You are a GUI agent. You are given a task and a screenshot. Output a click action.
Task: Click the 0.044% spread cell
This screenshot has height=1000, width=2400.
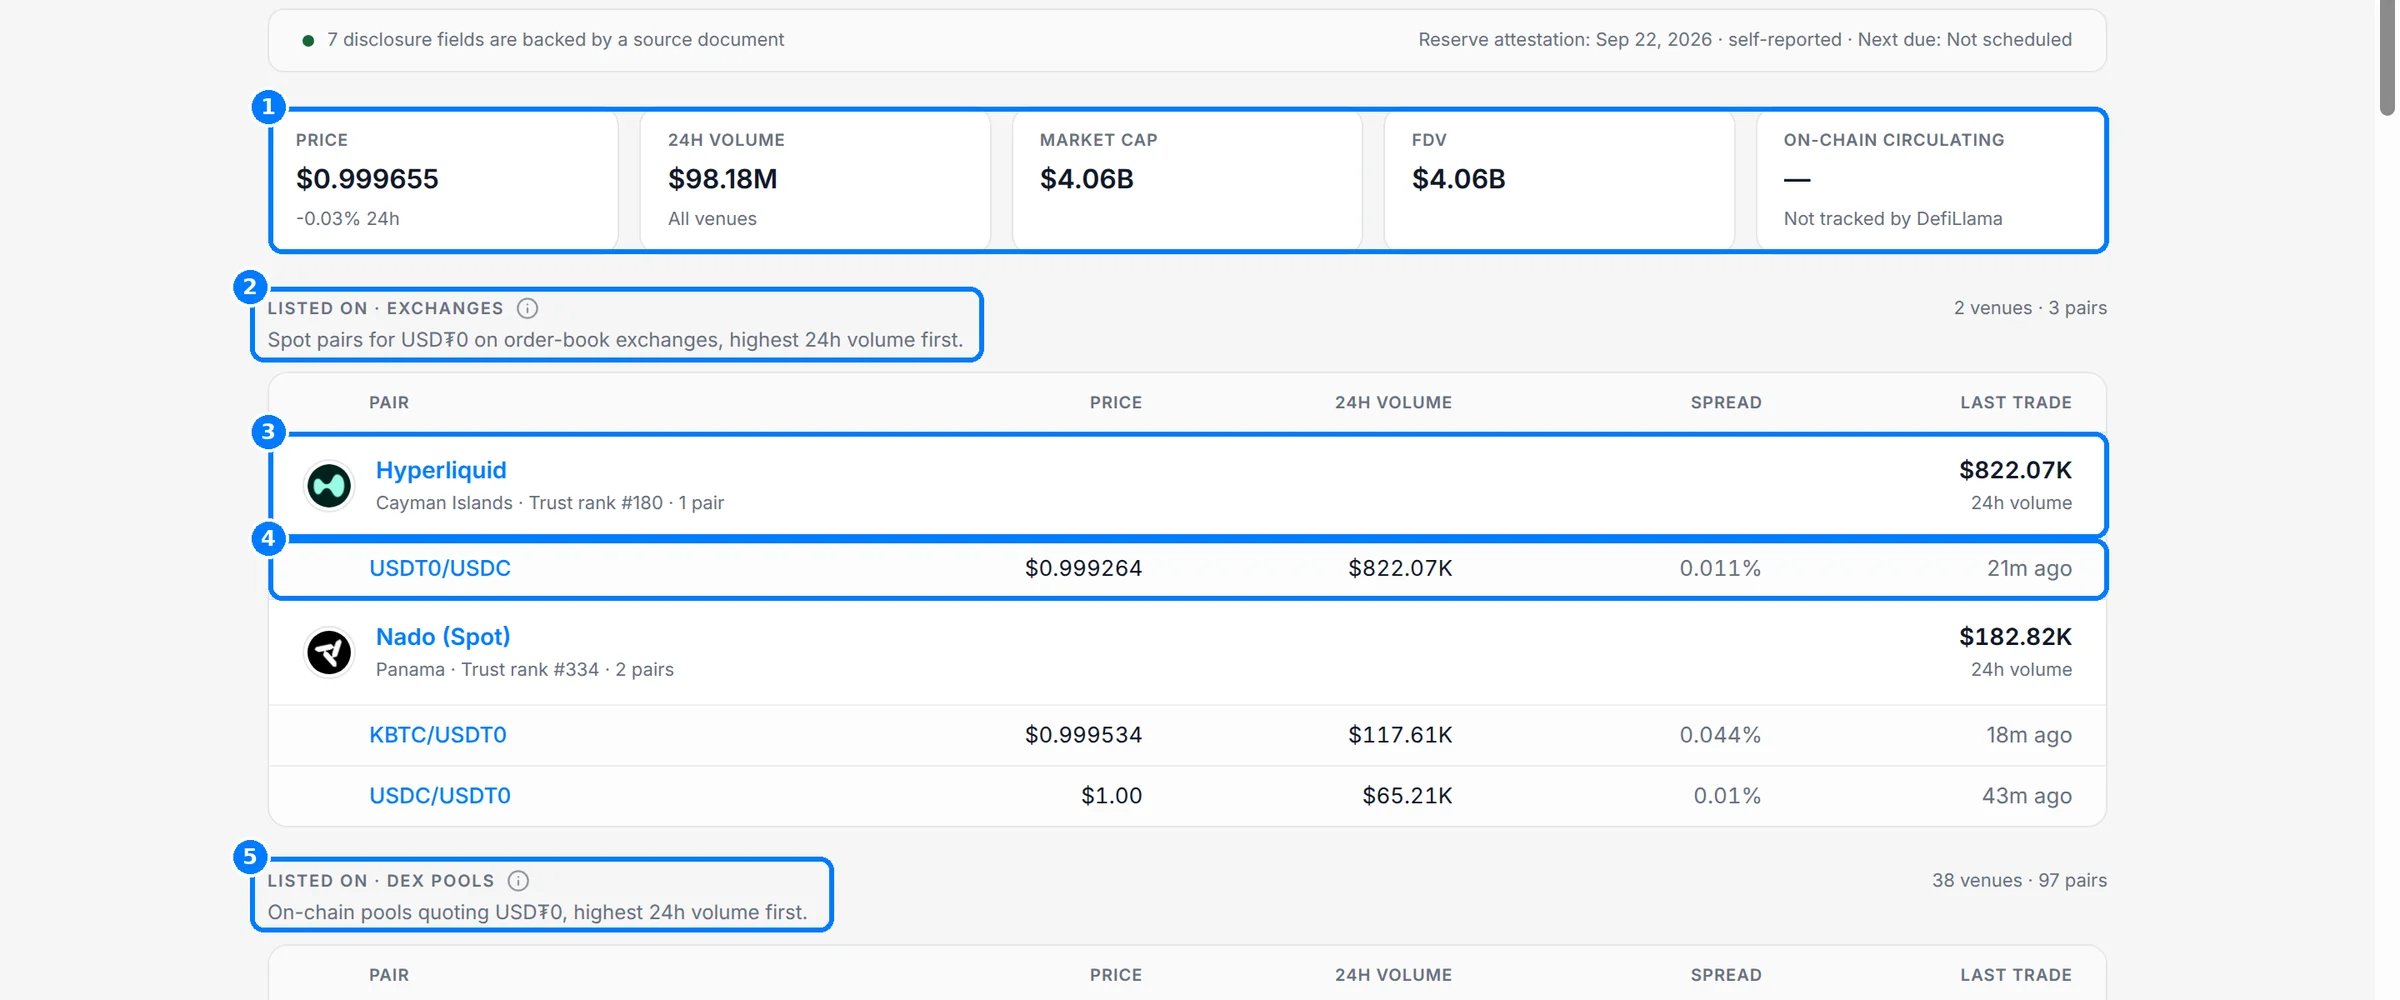(x=1720, y=735)
